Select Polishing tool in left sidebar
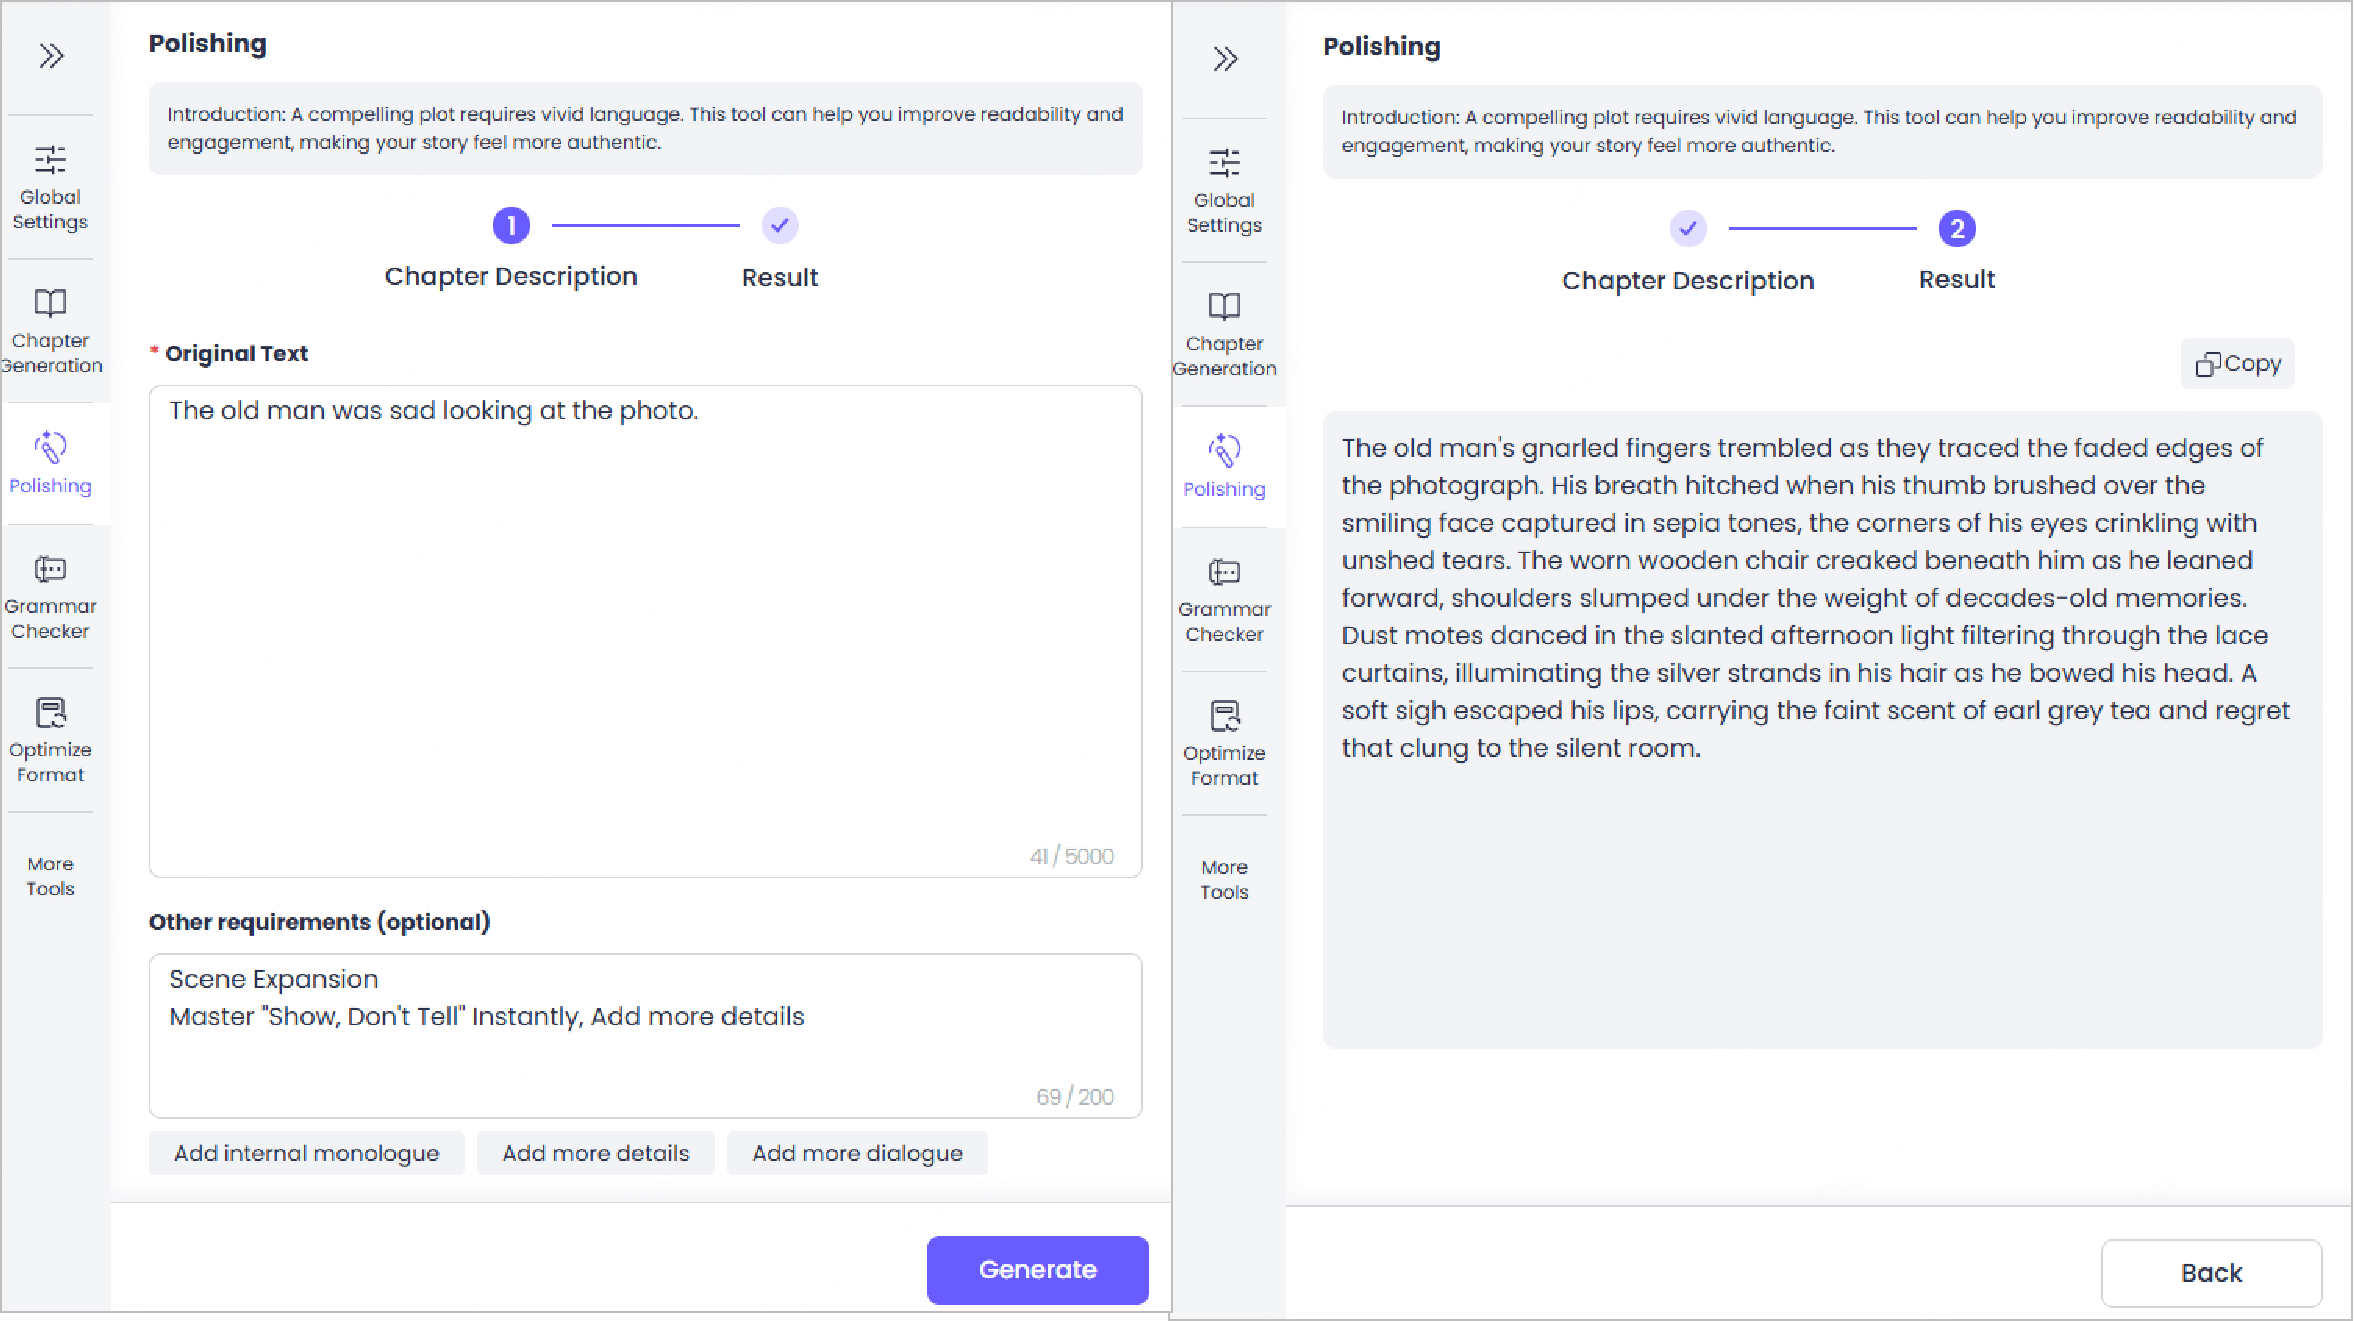The height and width of the screenshot is (1321, 2354). [50, 463]
